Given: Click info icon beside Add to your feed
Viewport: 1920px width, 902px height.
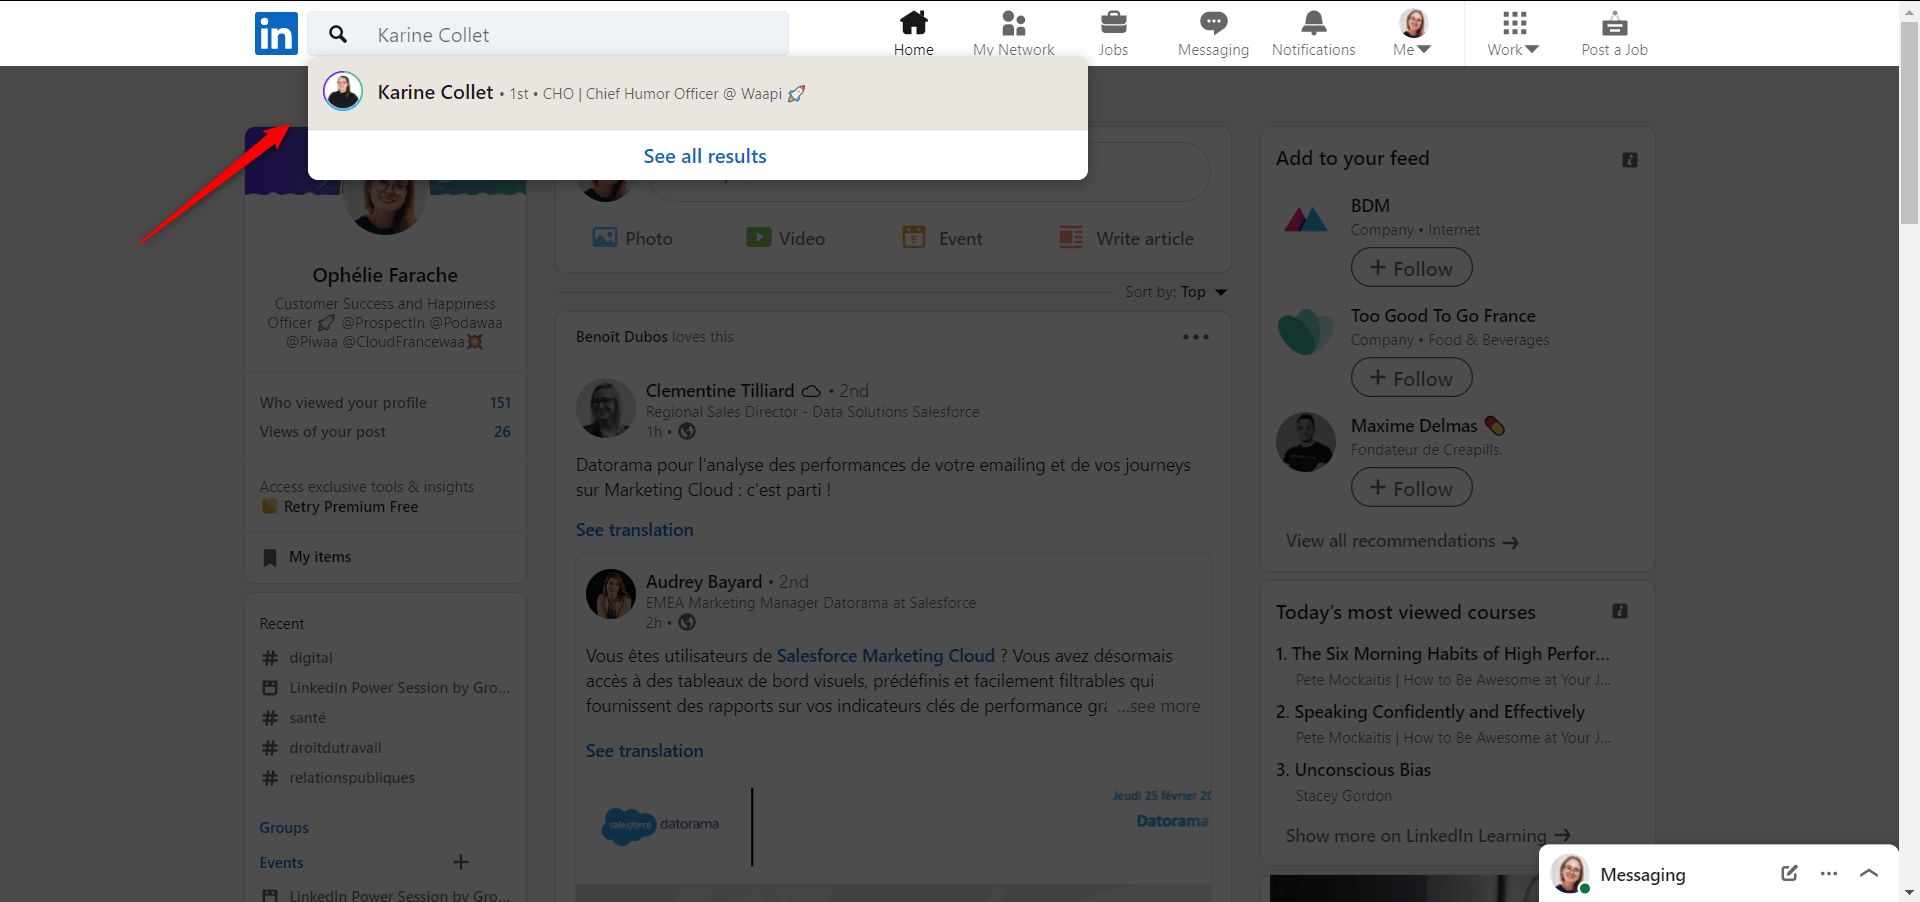Looking at the screenshot, I should pyautogui.click(x=1629, y=160).
